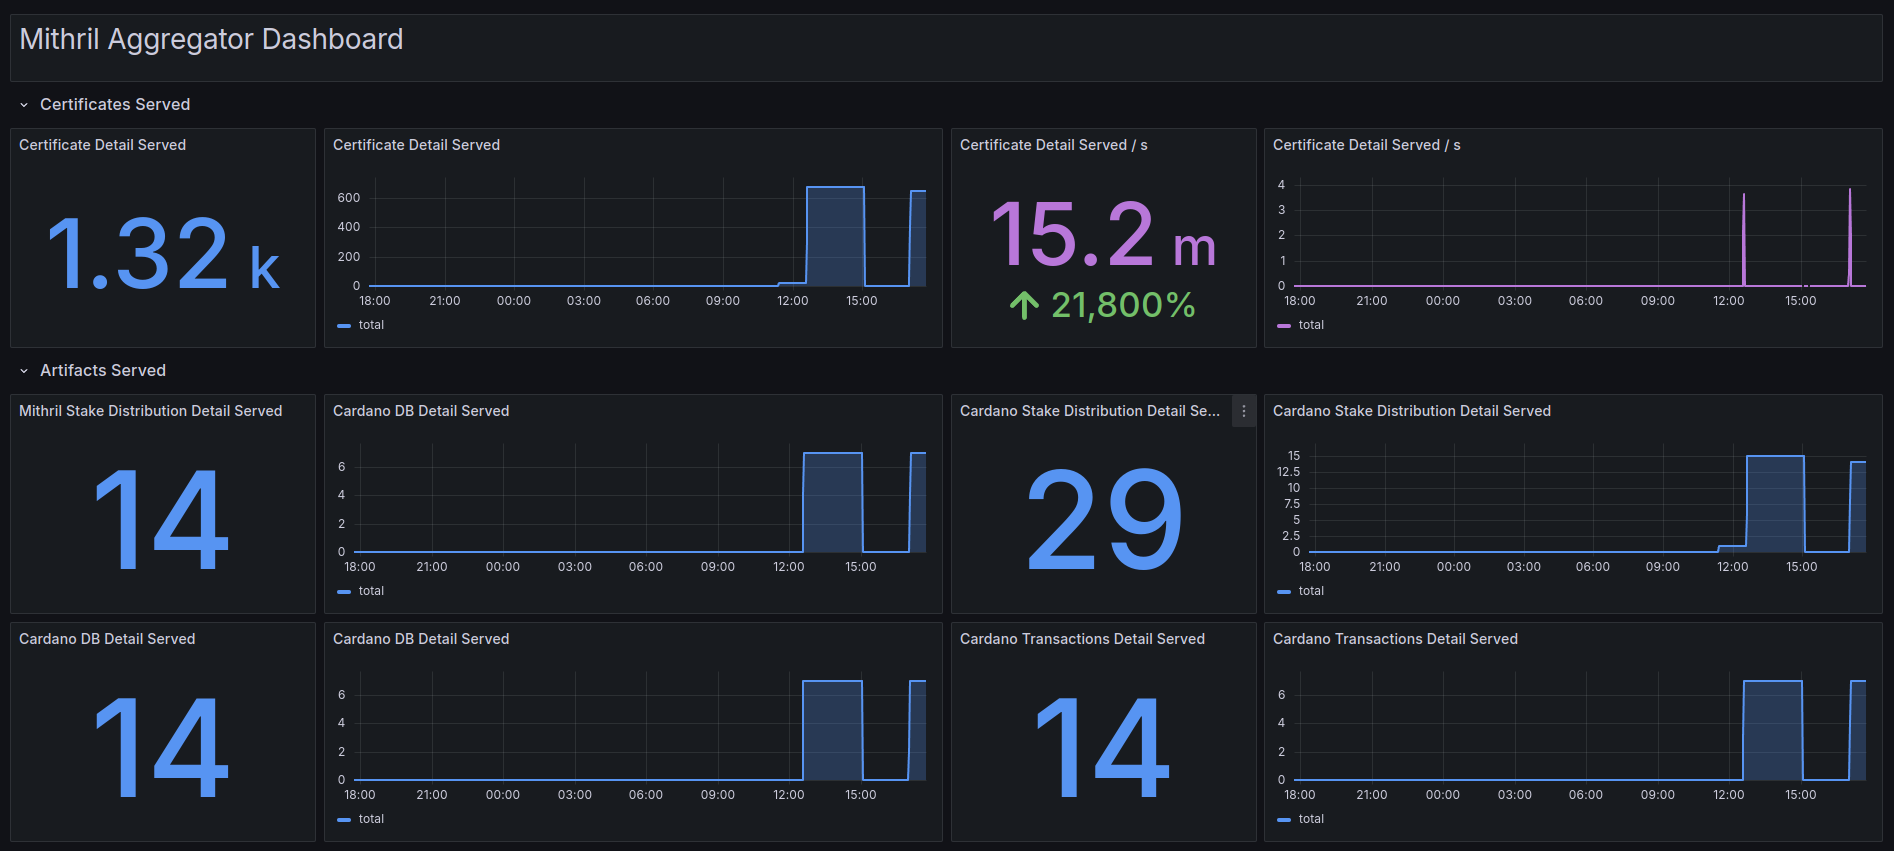Click the Cardano Stake Distribution chart plot area

[1588, 499]
